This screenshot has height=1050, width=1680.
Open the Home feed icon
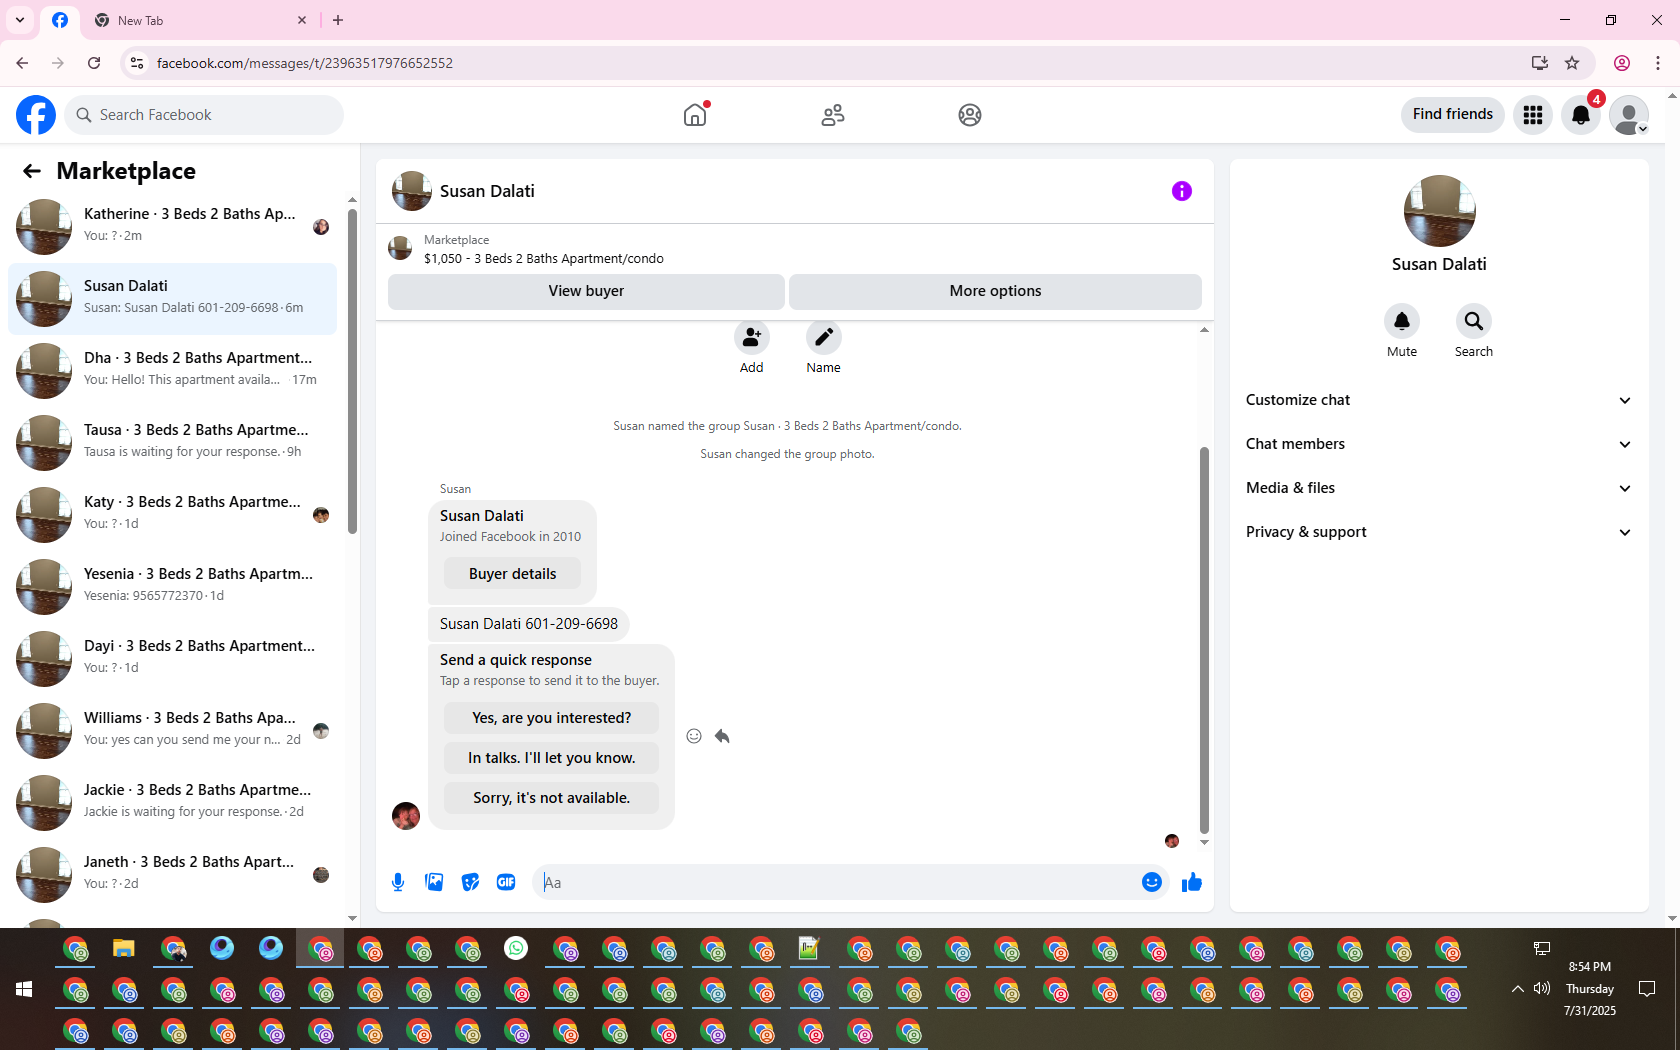[695, 115]
